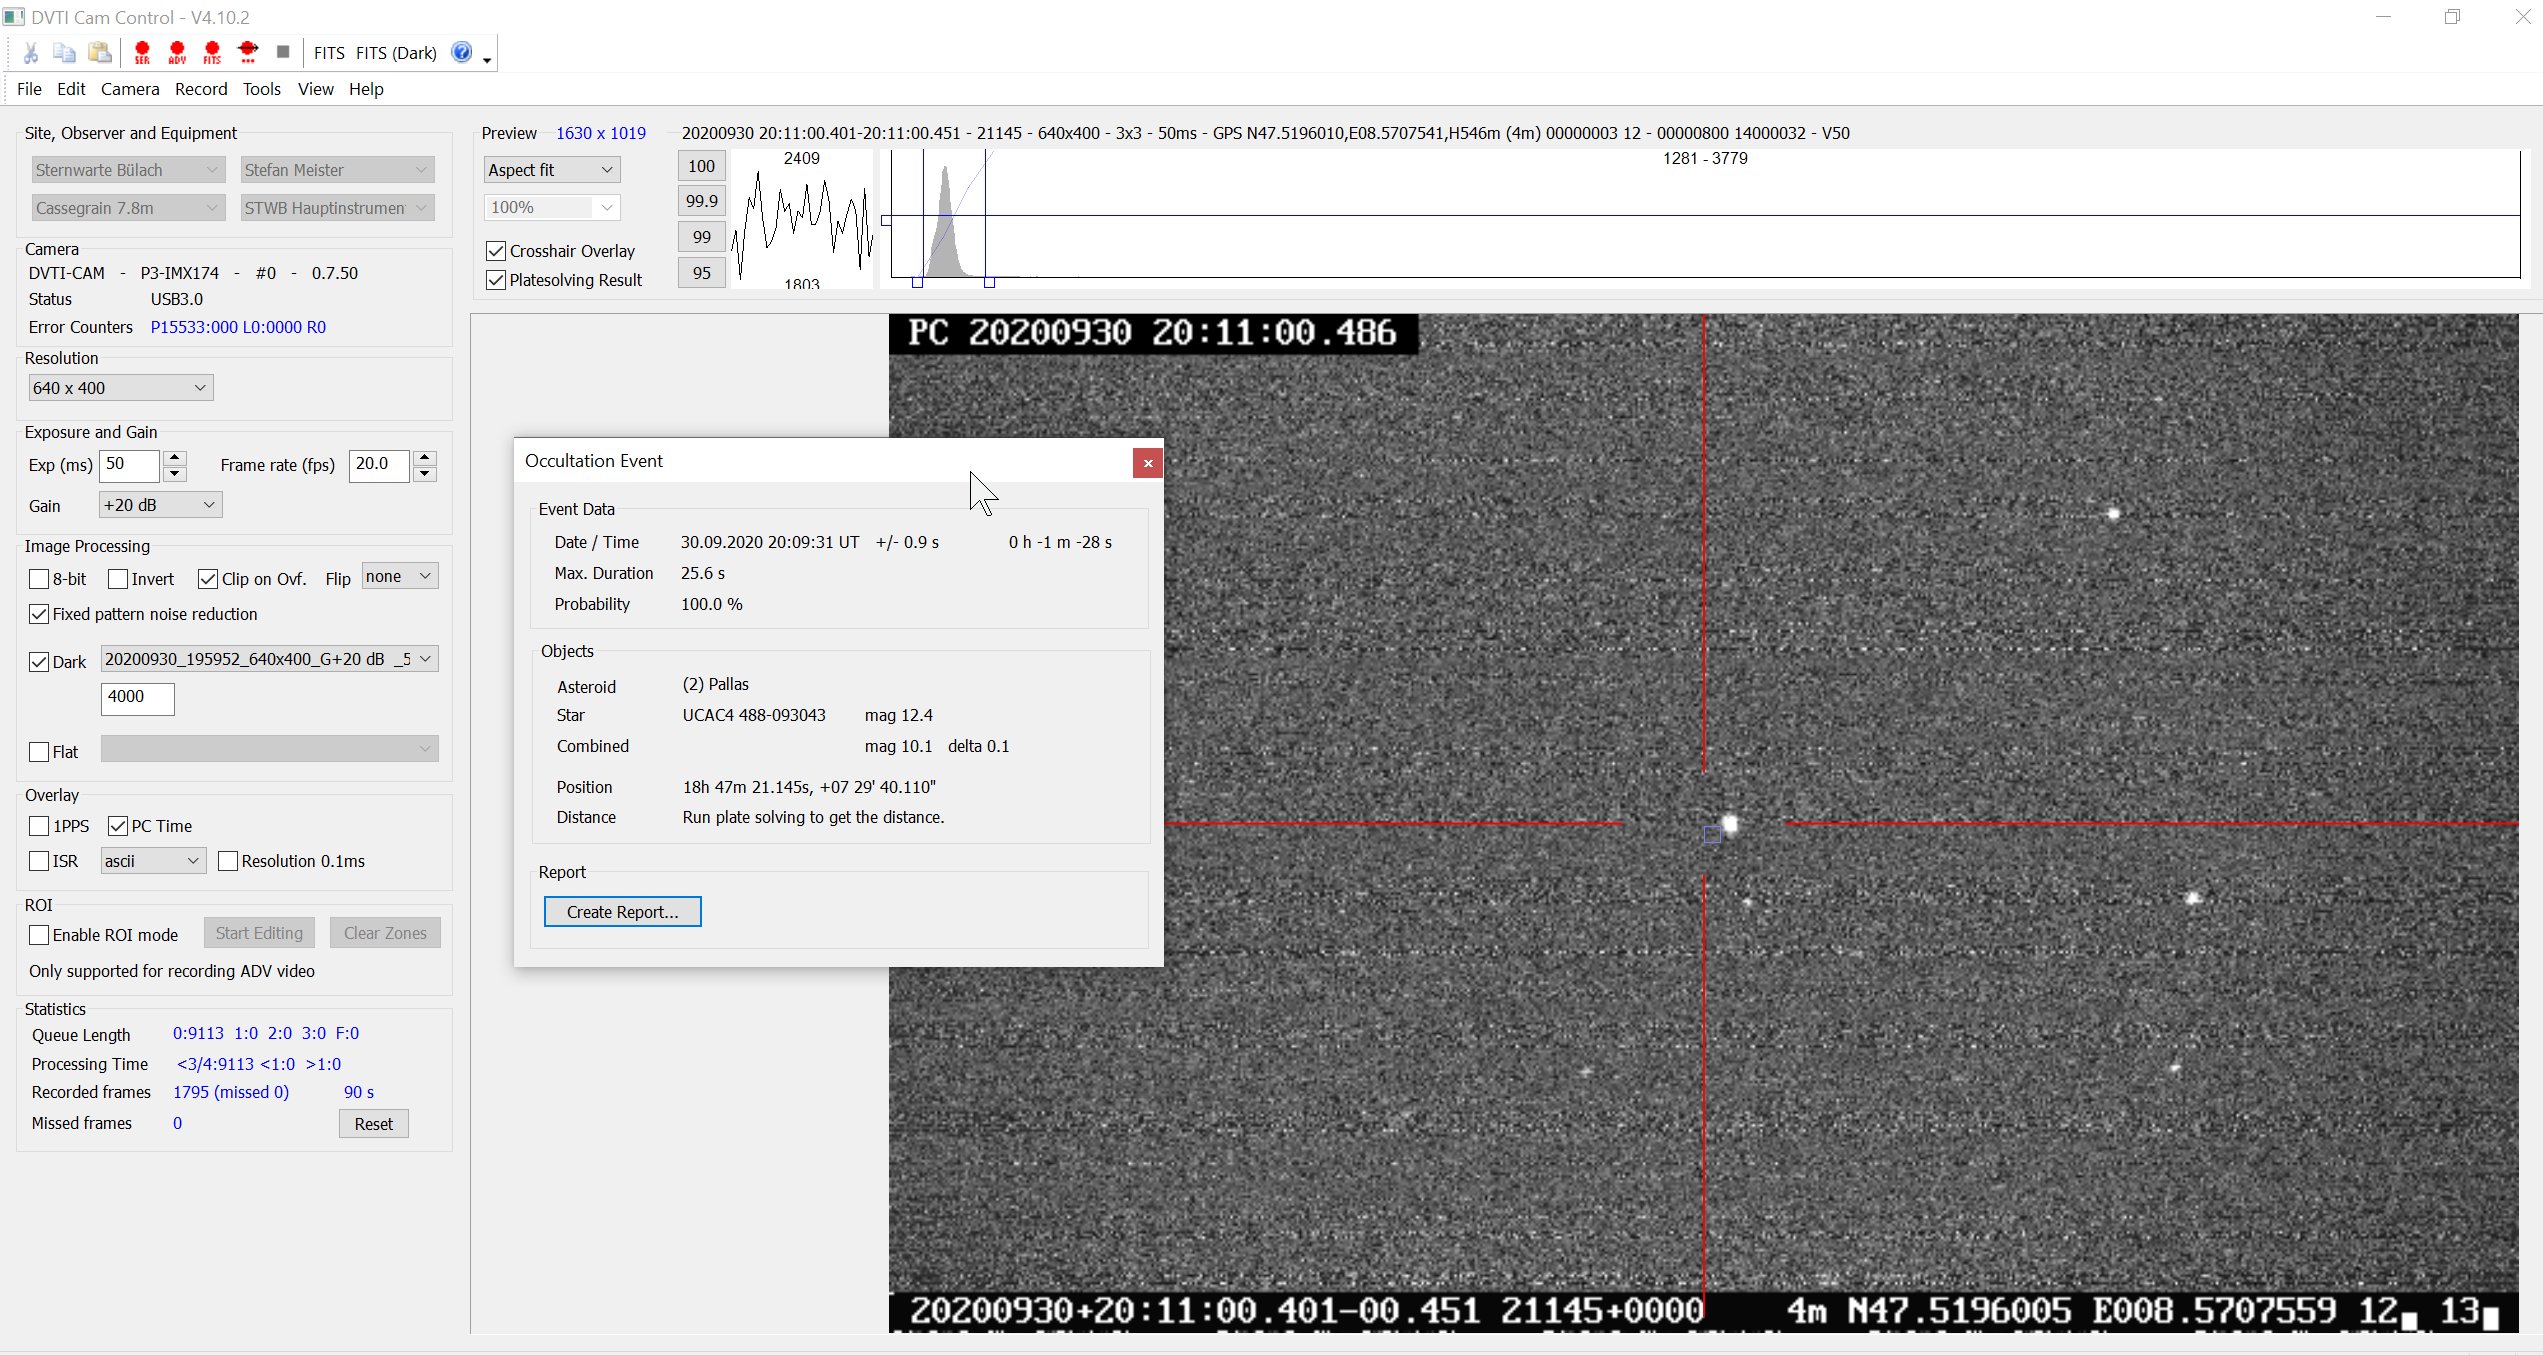Viewport: 2543px width, 1355px height.
Task: Open the STWB Hauptinstrument dropdown
Action: pos(337,208)
